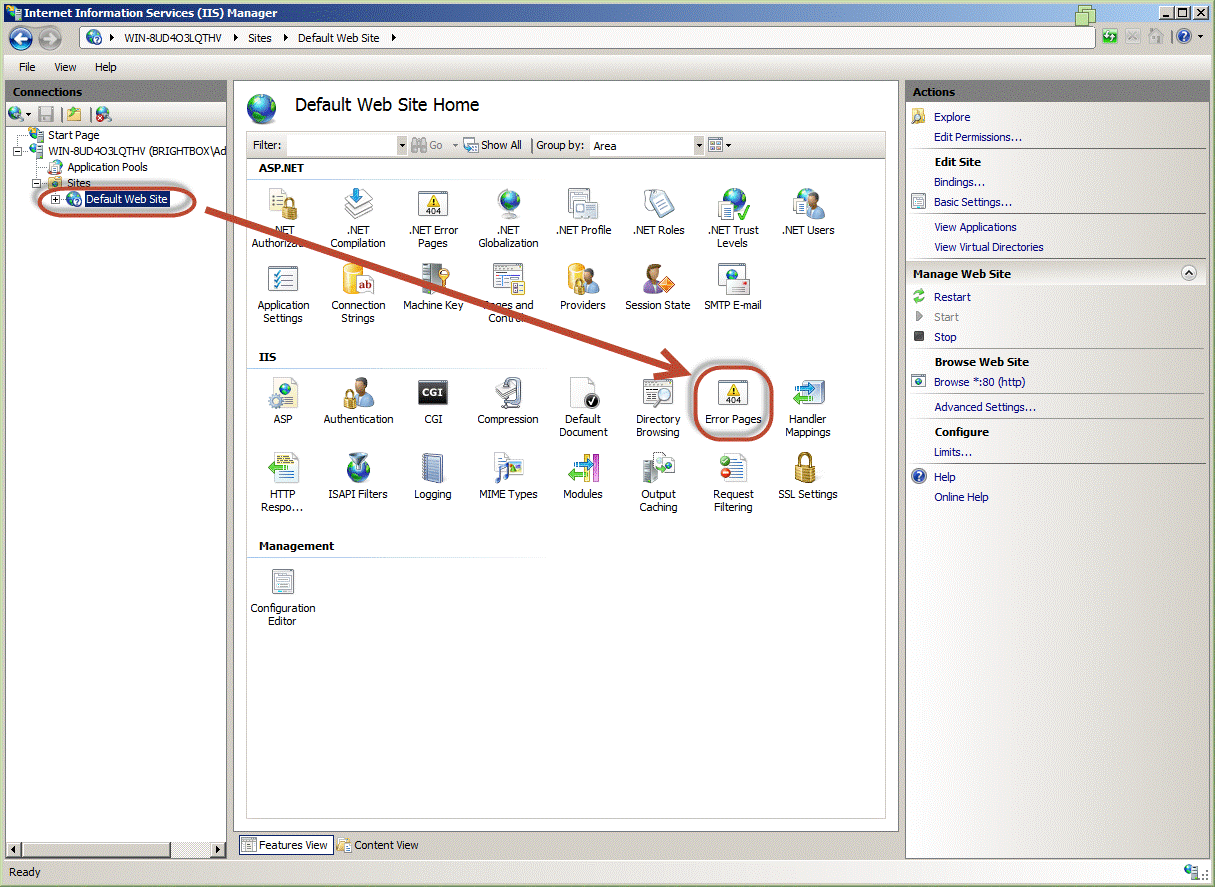Click the Filter text input field
Viewport: 1215px width, 887px height.
341,145
